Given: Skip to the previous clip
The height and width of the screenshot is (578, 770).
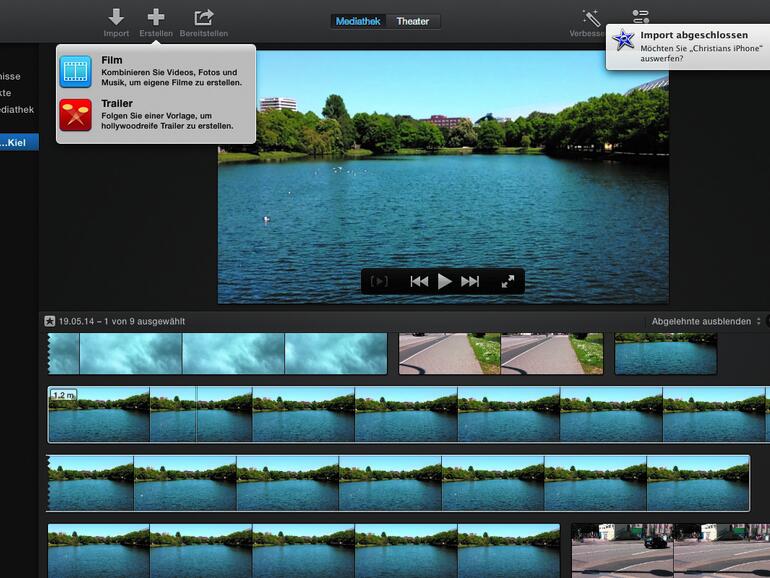Looking at the screenshot, I should (419, 282).
